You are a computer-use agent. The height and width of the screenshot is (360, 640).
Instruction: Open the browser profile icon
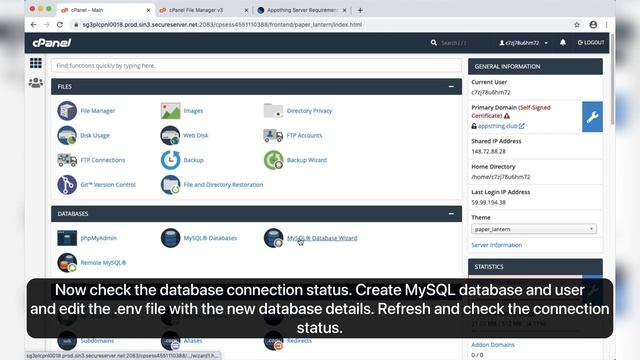pos(593,24)
